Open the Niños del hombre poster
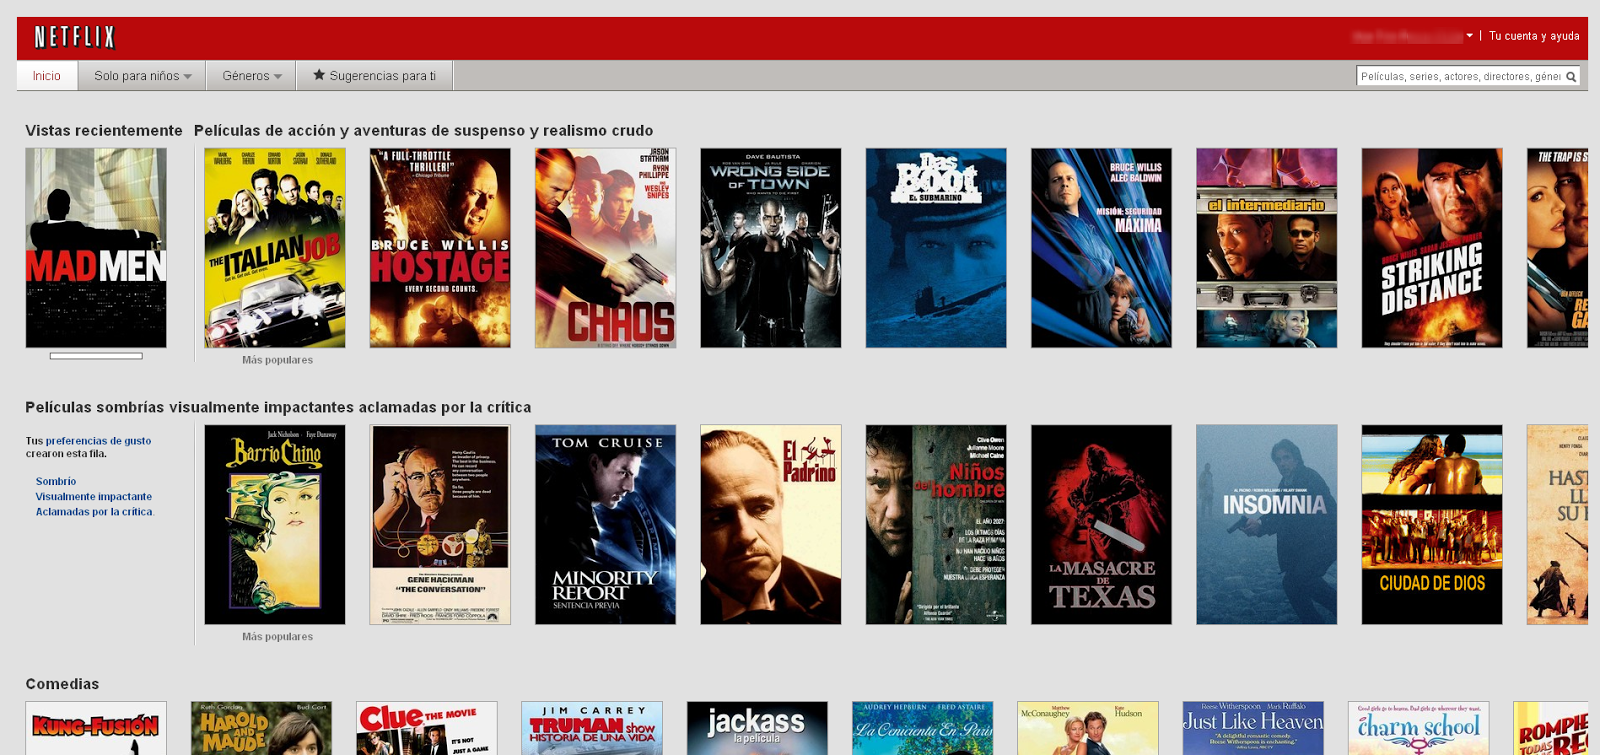1600x755 pixels. (x=936, y=525)
